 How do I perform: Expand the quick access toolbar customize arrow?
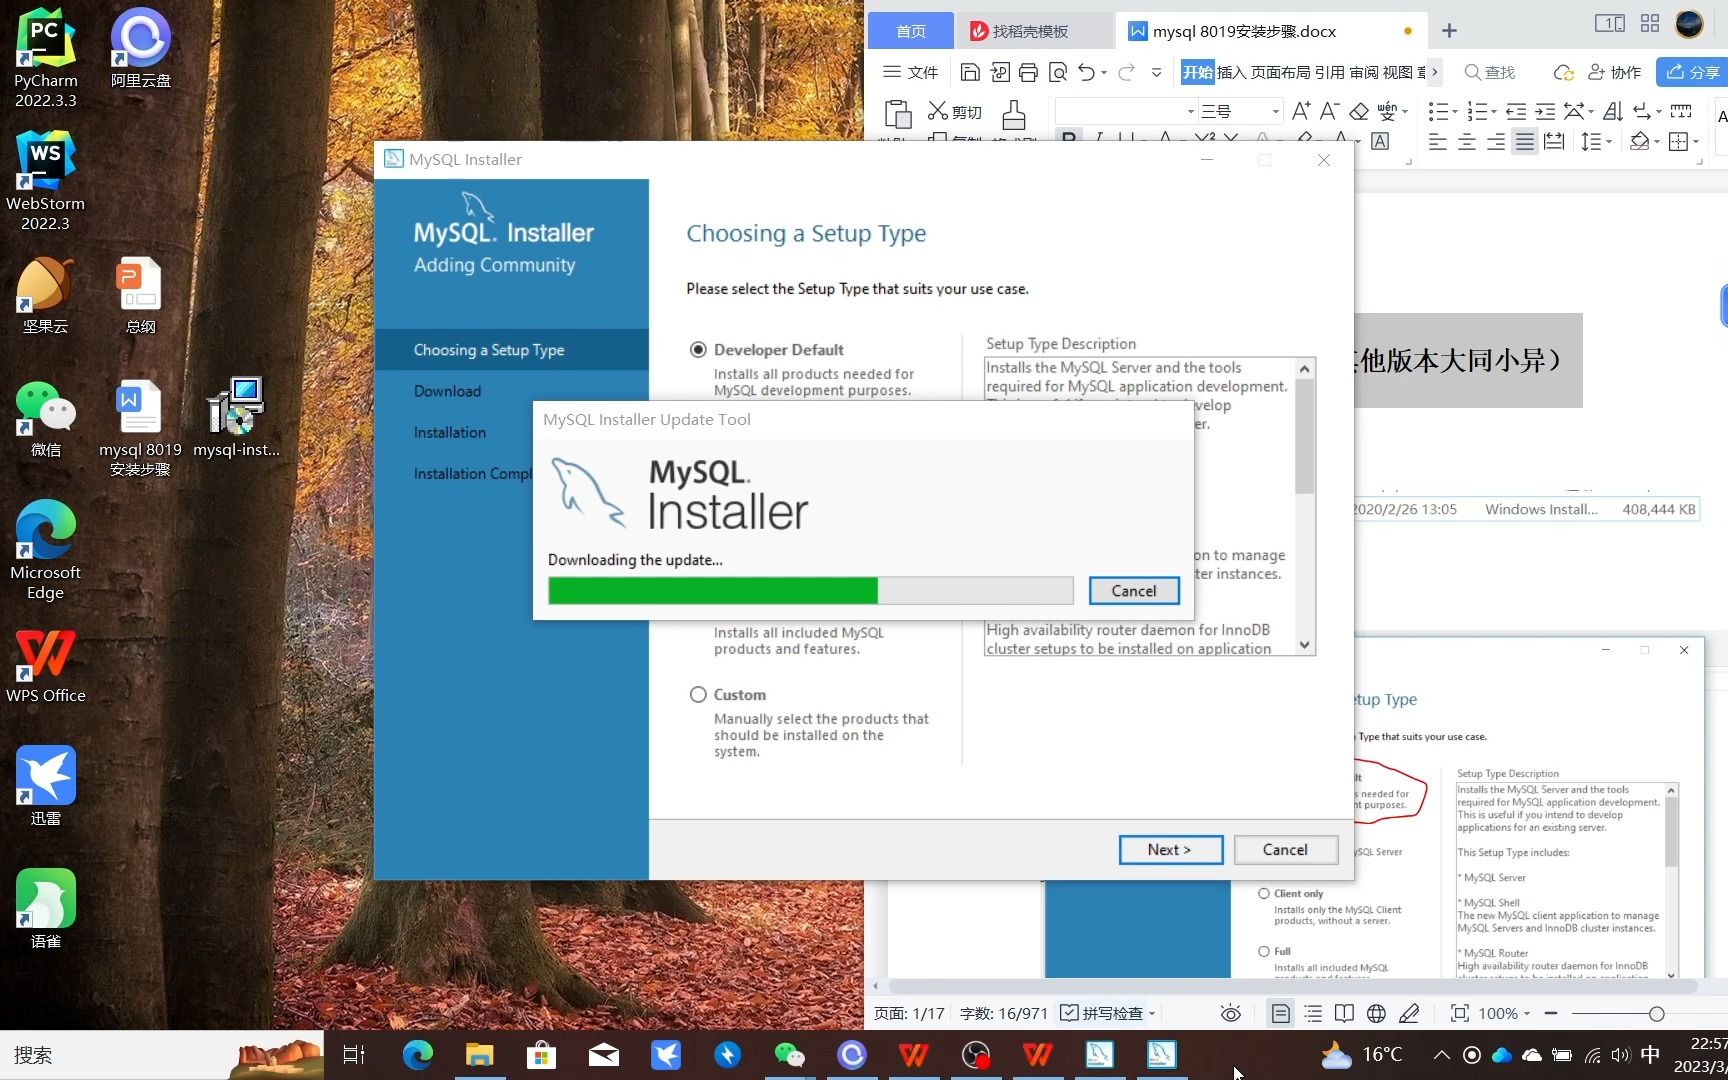[1156, 72]
